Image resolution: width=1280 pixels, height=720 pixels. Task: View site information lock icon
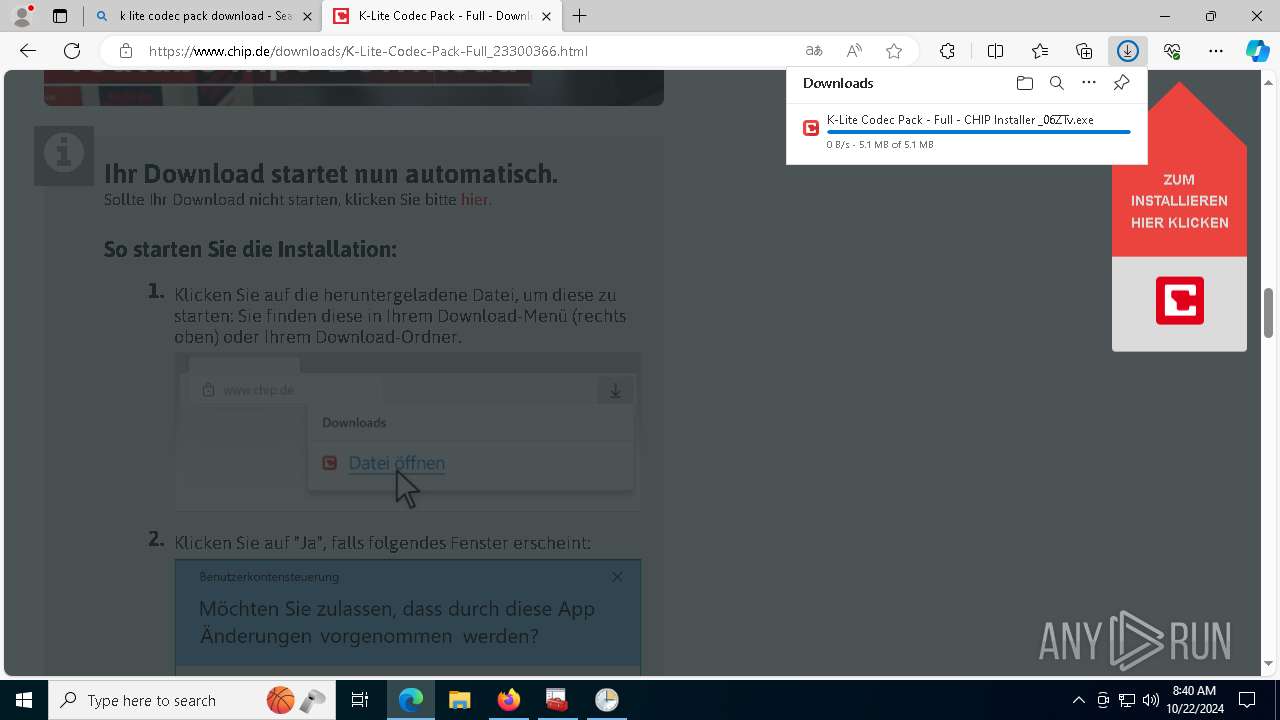pyautogui.click(x=125, y=51)
